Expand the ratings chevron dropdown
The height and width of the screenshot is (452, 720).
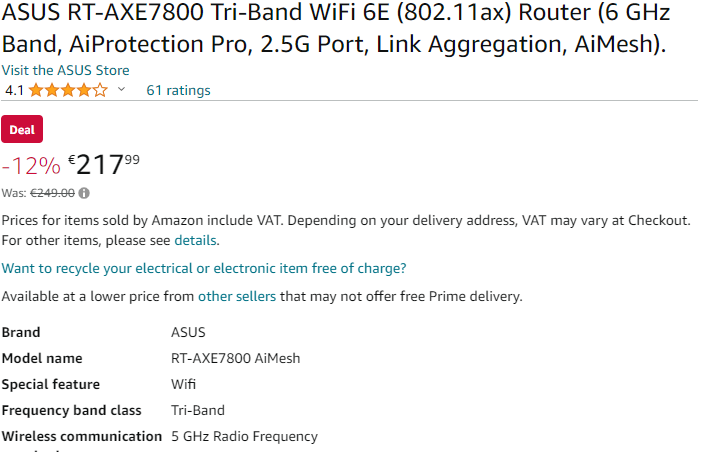[x=121, y=90]
